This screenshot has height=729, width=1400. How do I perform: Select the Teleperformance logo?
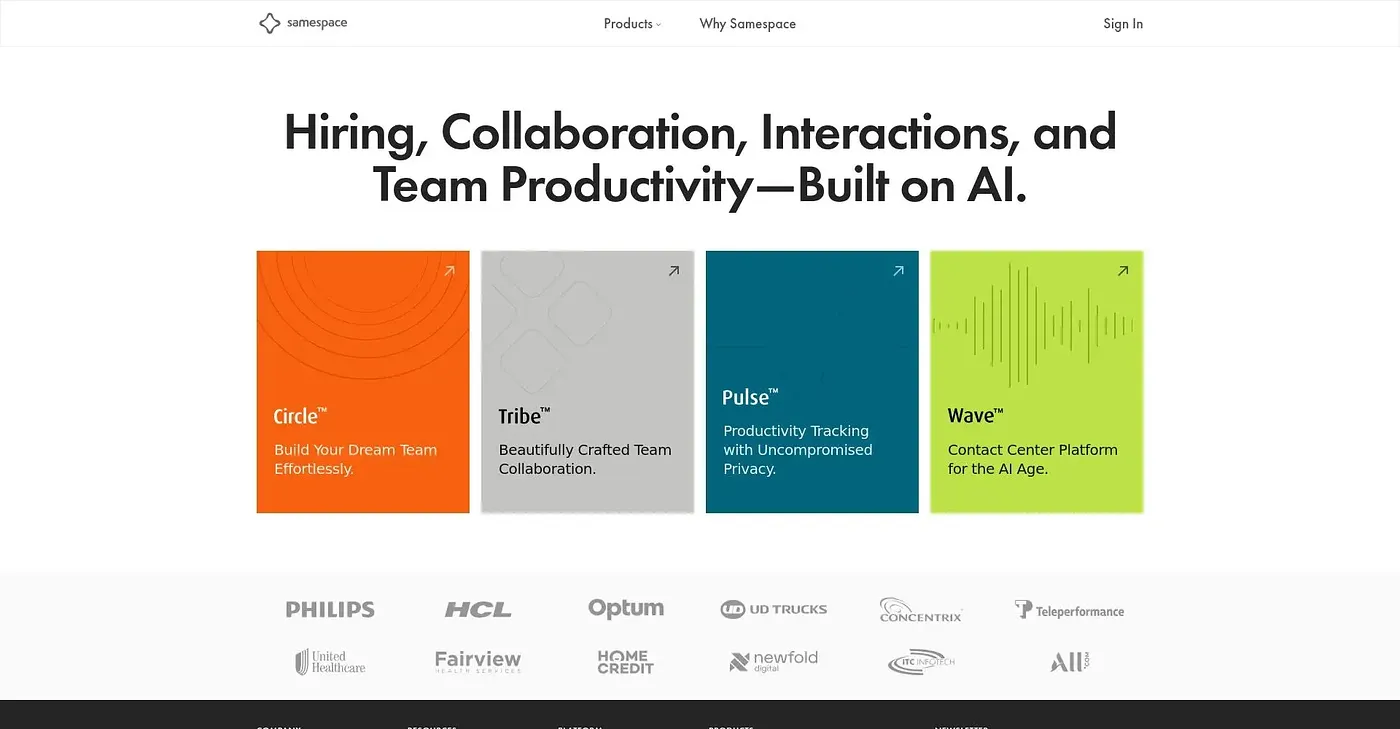click(x=1069, y=610)
